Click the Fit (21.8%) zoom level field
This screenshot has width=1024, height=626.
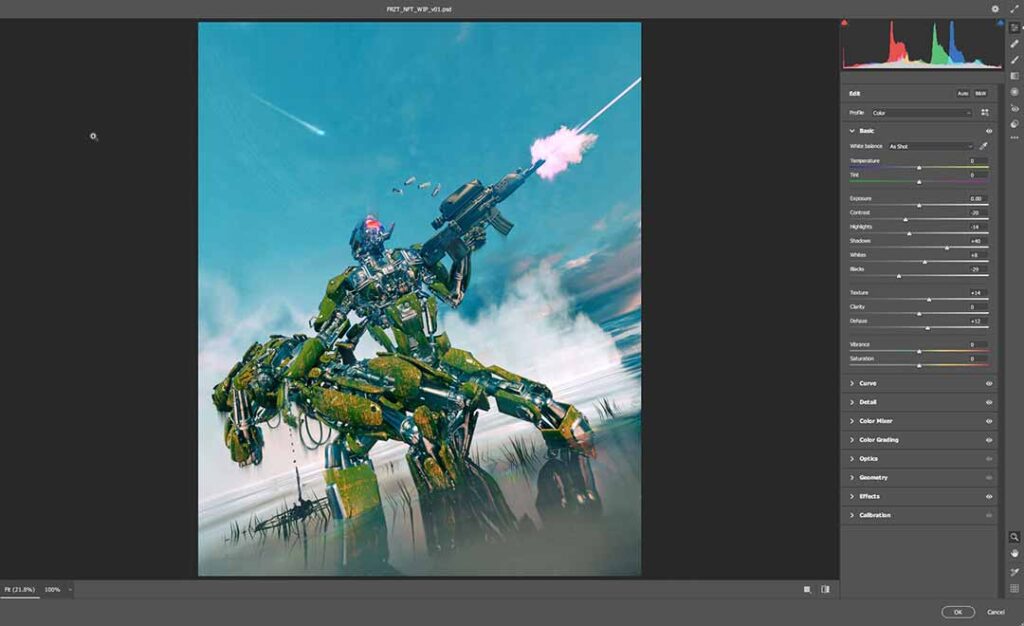click(19, 590)
